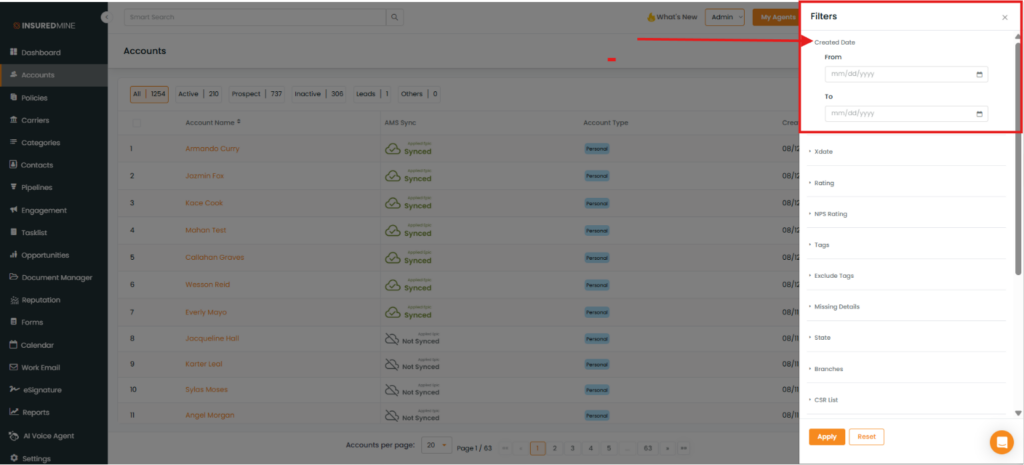Viewport: 1024px width, 465px height.
Task: Open the Accounts per page dropdown
Action: click(x=437, y=445)
